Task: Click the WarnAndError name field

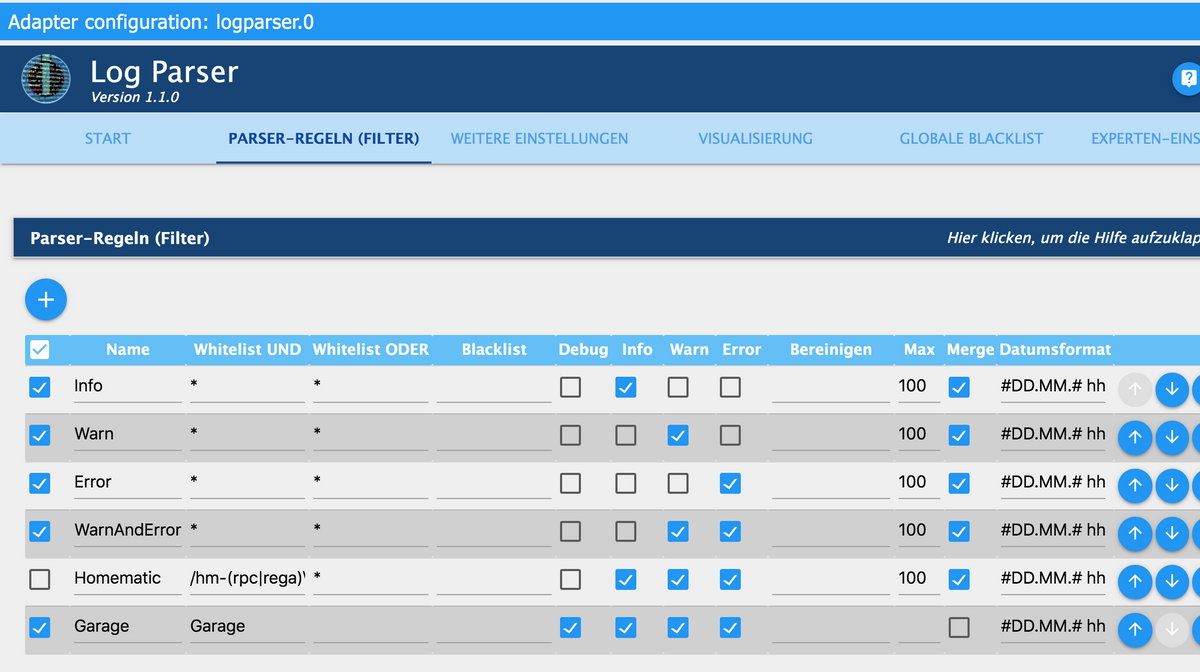Action: pyautogui.click(x=128, y=531)
